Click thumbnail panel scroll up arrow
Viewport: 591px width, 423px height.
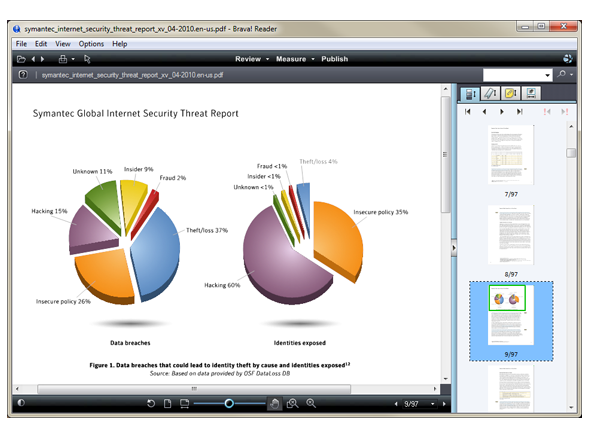pyautogui.click(x=571, y=127)
